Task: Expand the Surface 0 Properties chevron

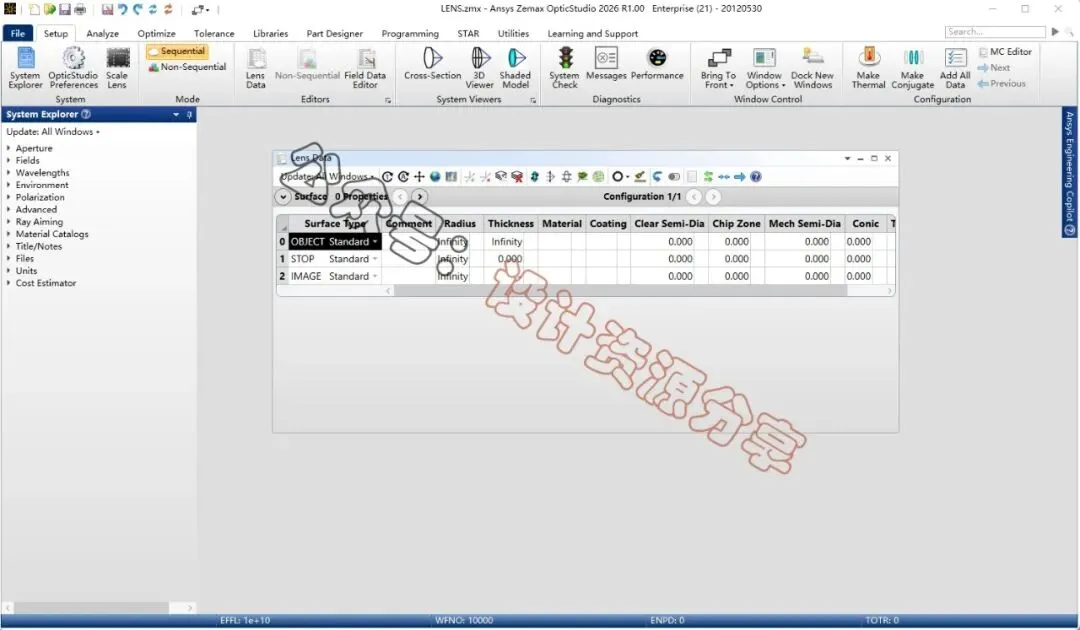Action: pos(283,197)
